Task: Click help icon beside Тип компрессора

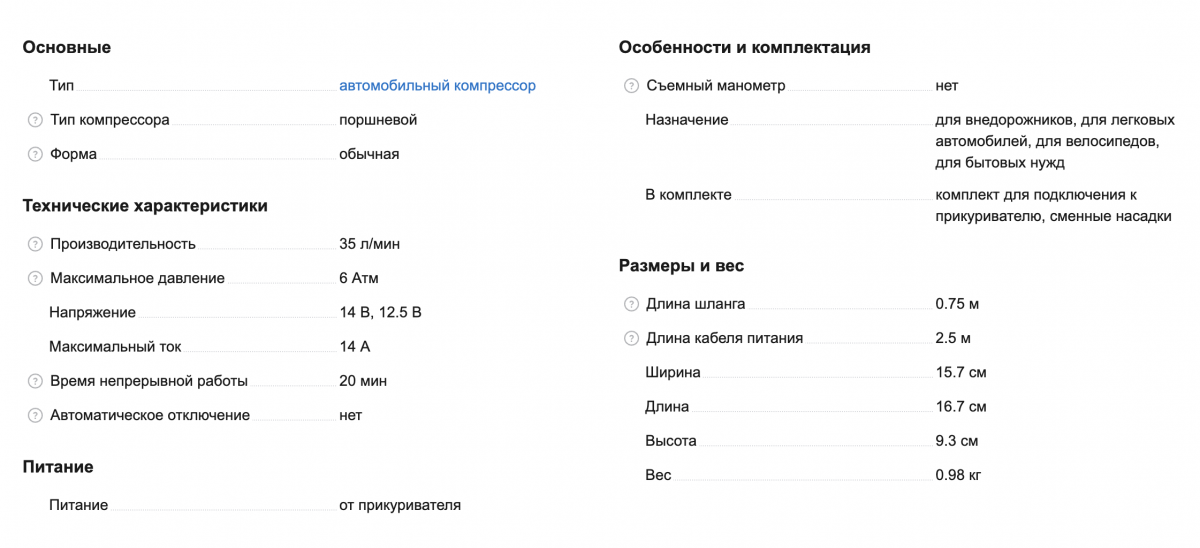Action: (x=35, y=120)
